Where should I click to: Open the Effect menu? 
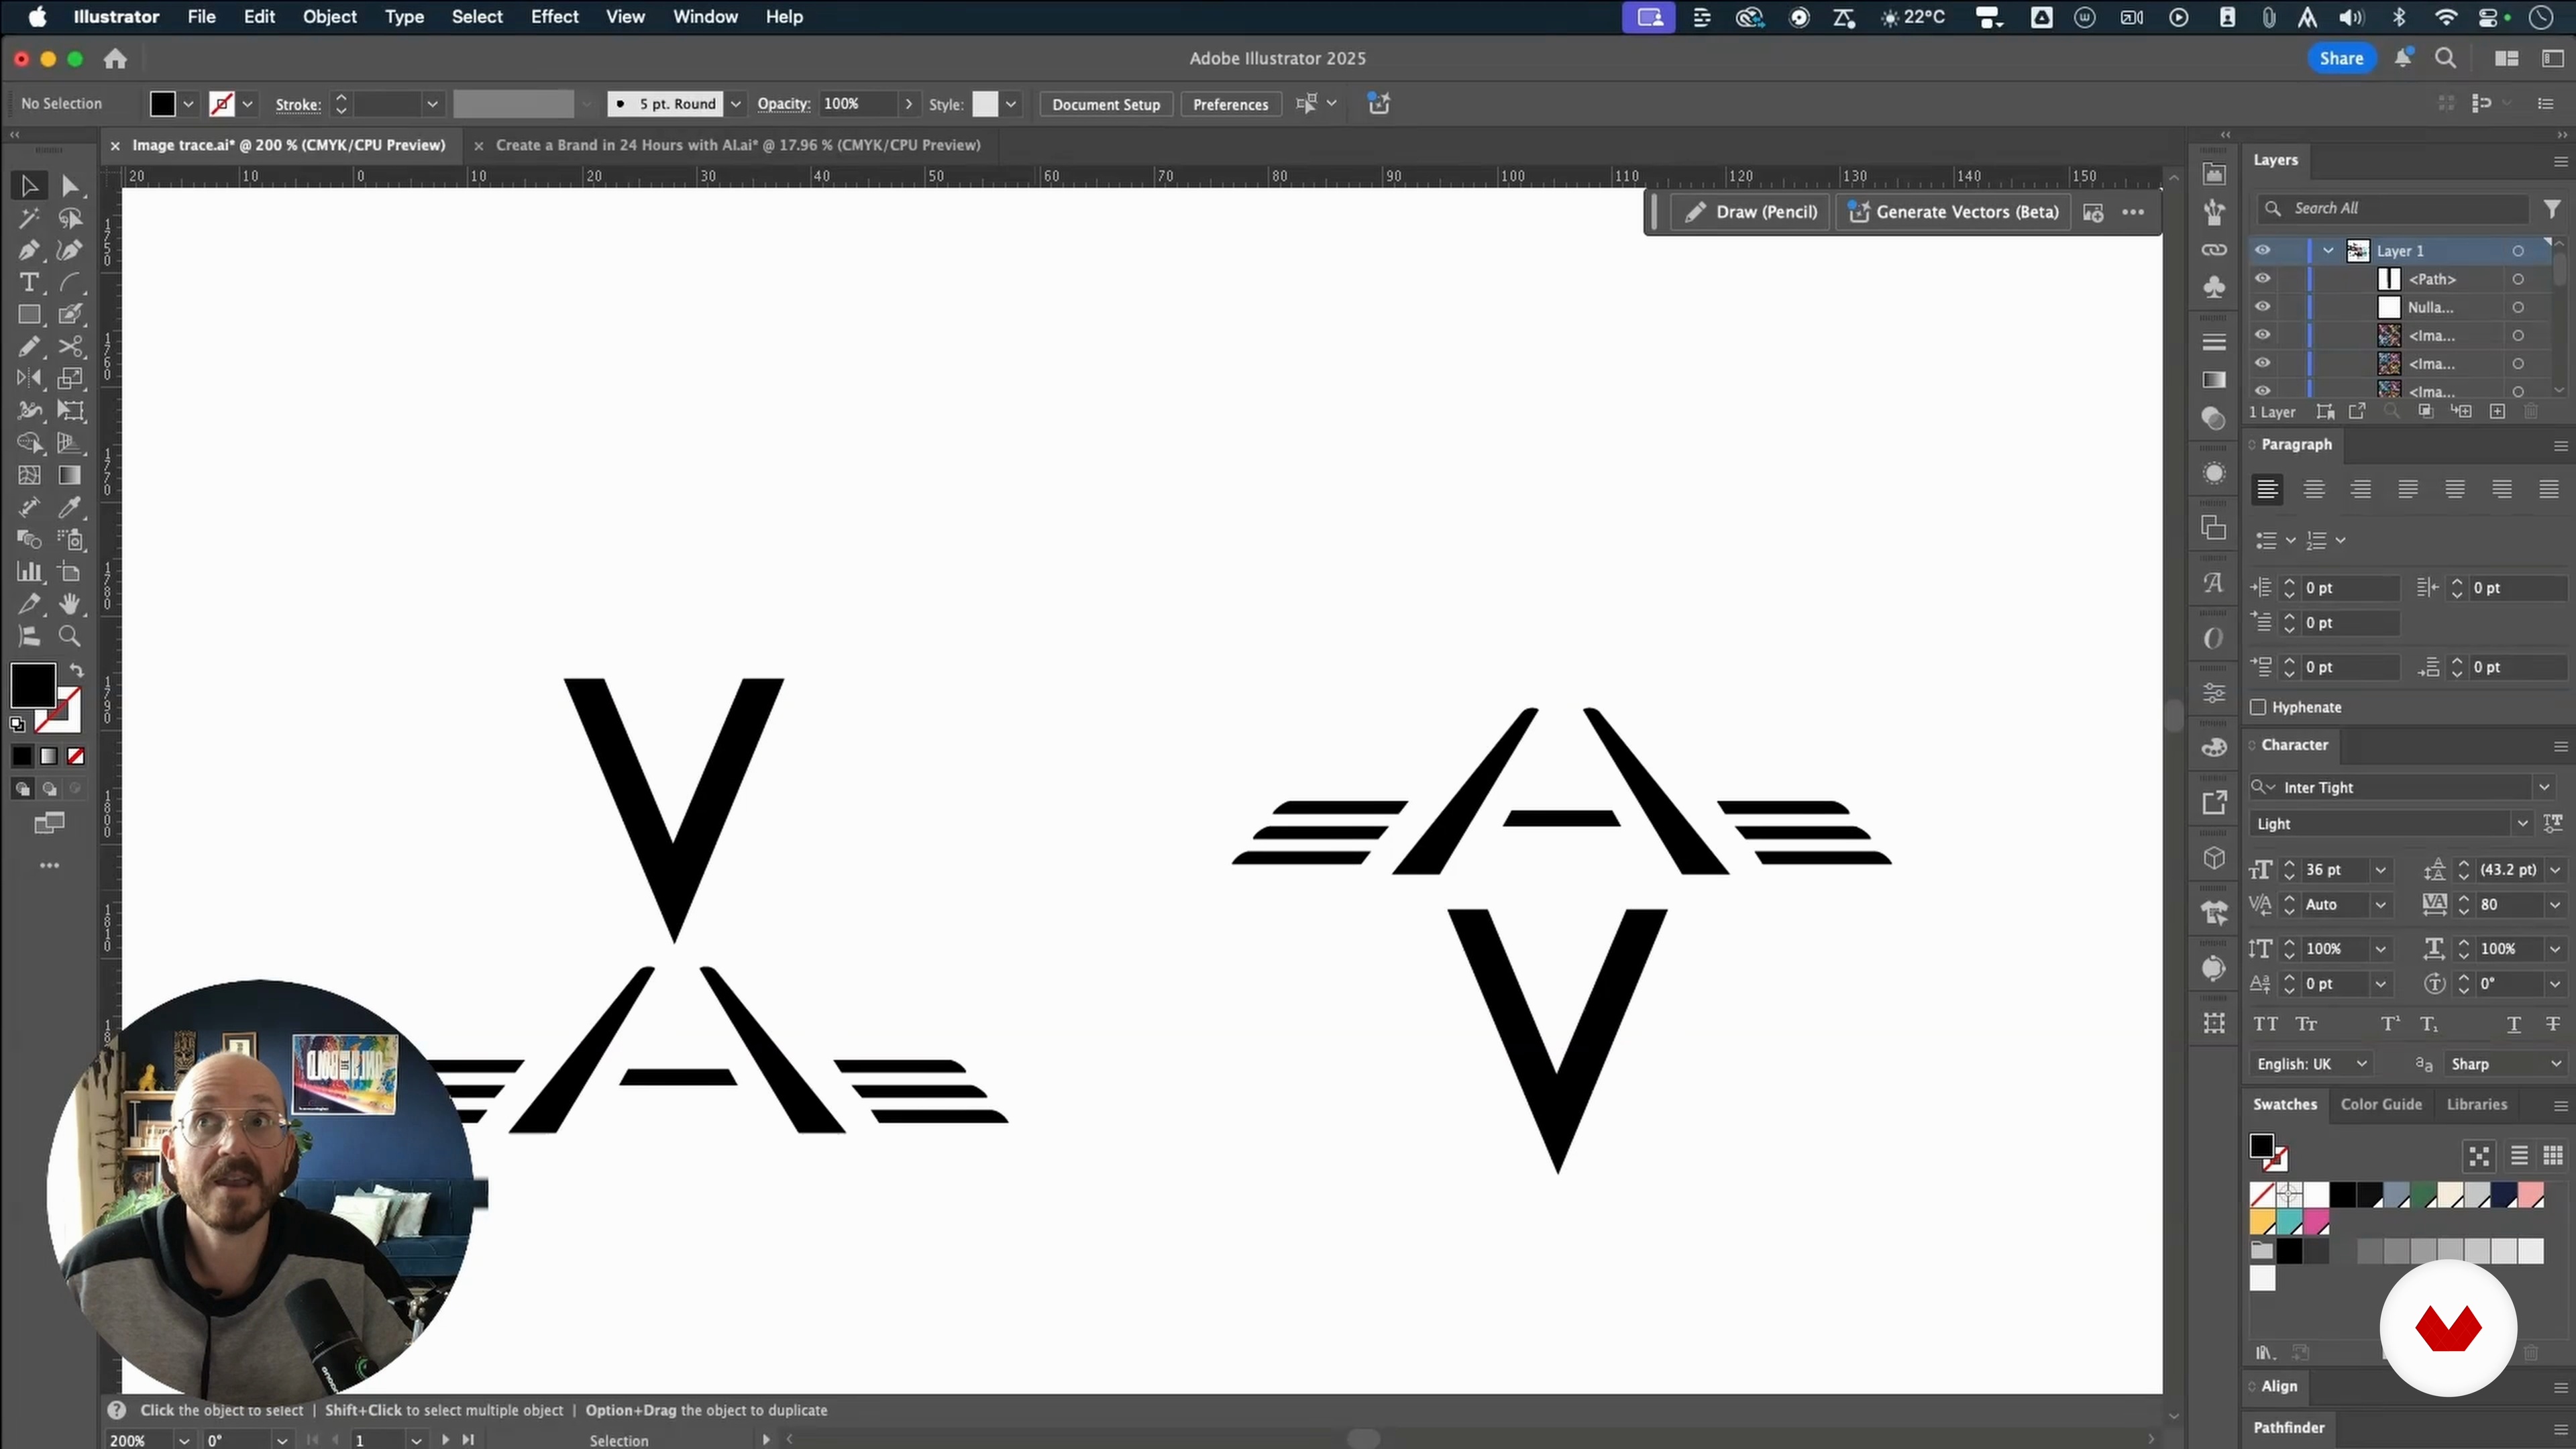click(x=554, y=17)
